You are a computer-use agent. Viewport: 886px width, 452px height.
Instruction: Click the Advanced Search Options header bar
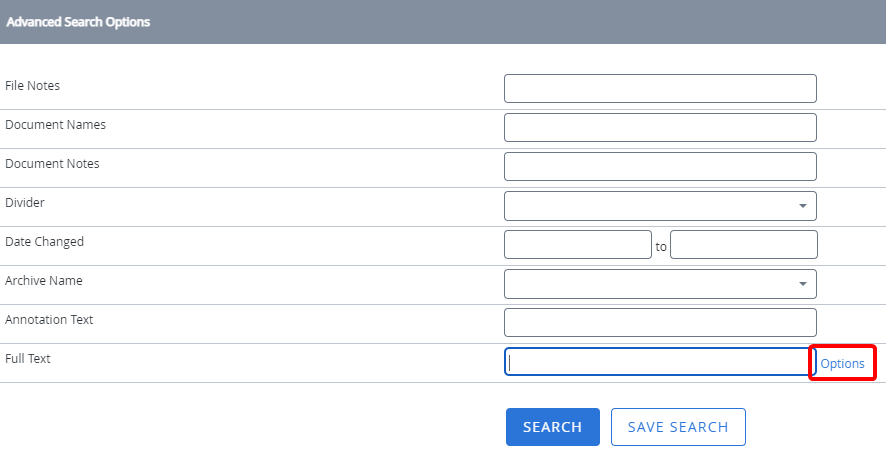[x=443, y=22]
